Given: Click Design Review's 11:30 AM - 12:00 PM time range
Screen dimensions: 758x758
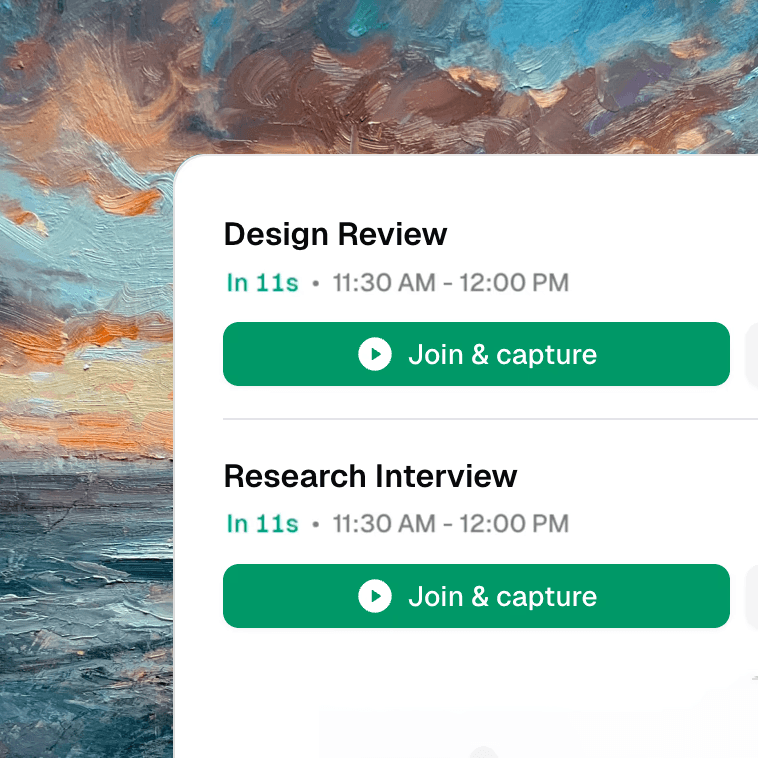Looking at the screenshot, I should click(451, 283).
